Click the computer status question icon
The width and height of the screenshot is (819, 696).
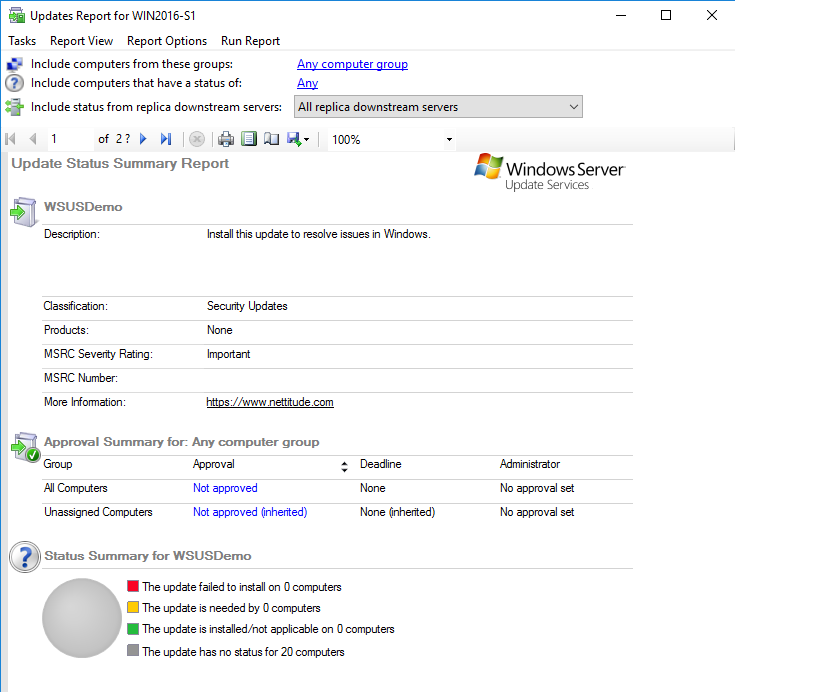tap(14, 83)
